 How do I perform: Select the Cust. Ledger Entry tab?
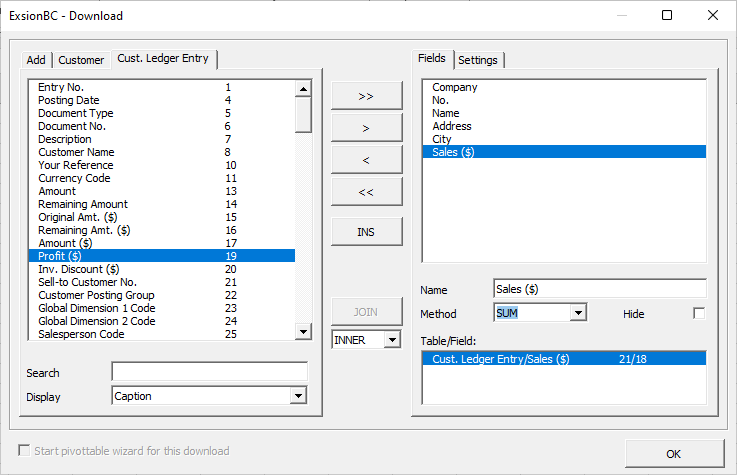coord(164,59)
